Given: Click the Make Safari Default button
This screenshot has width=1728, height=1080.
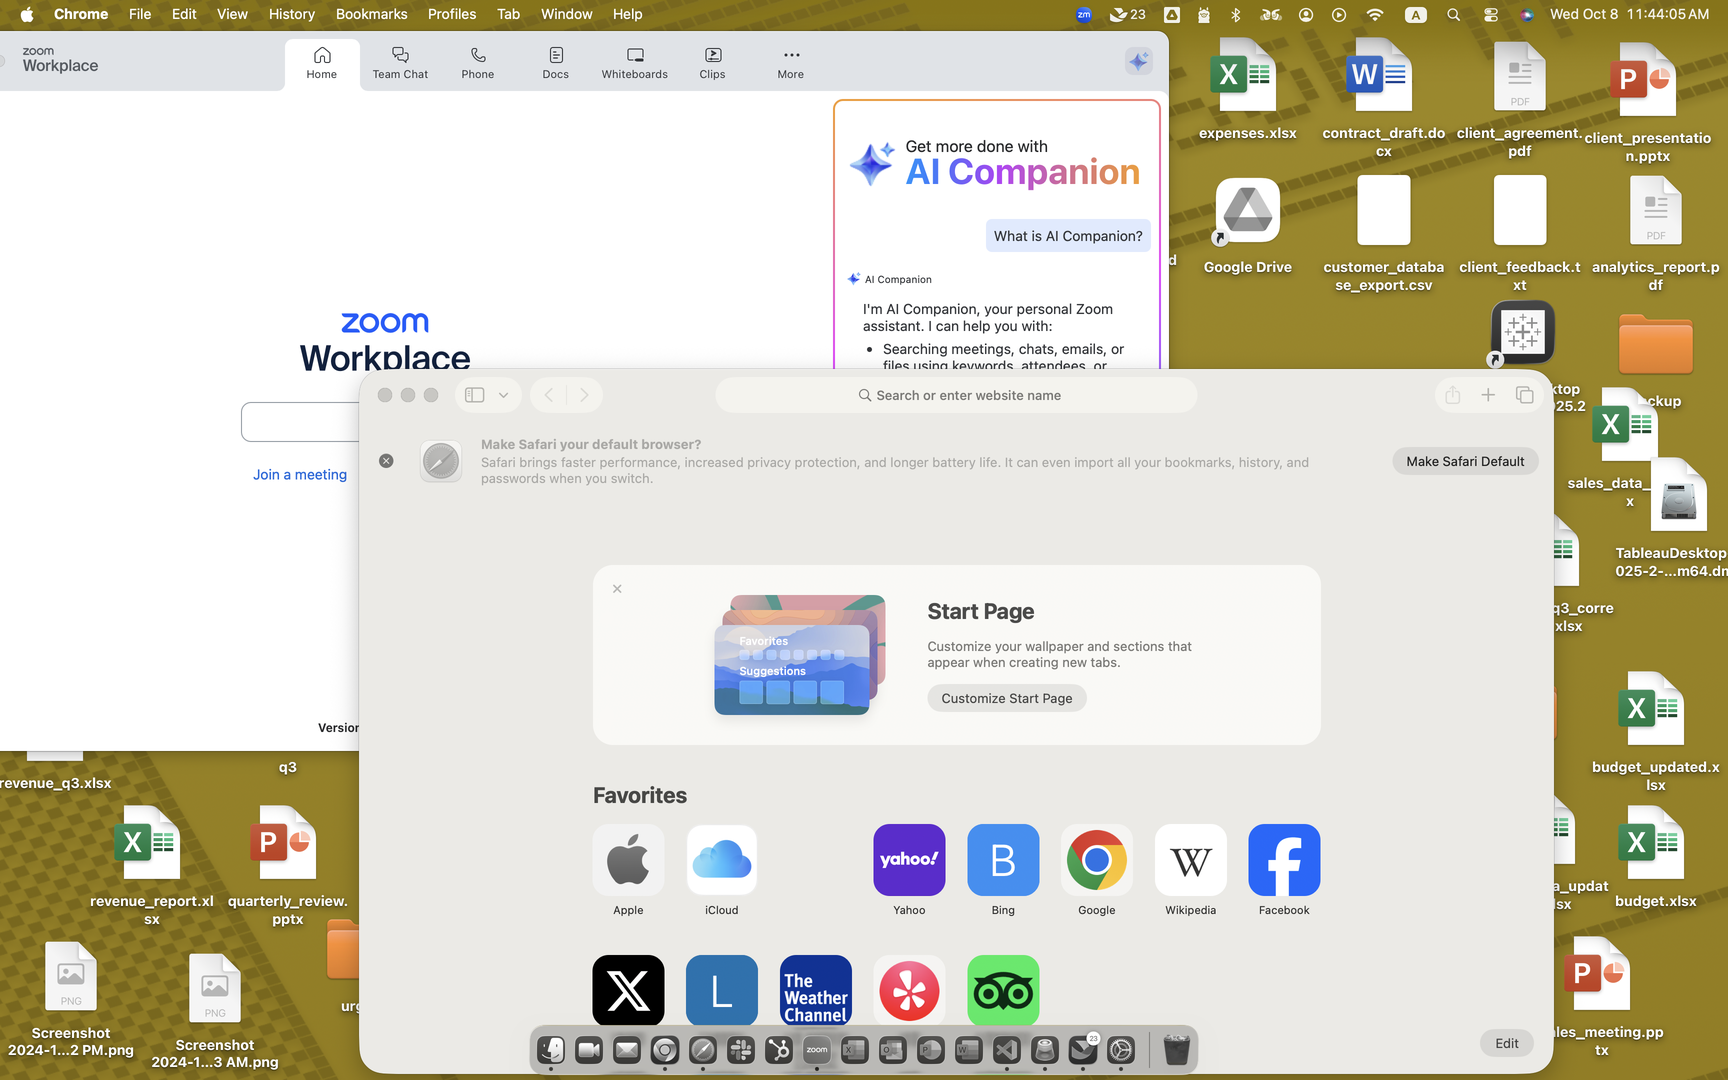Looking at the screenshot, I should (1465, 461).
